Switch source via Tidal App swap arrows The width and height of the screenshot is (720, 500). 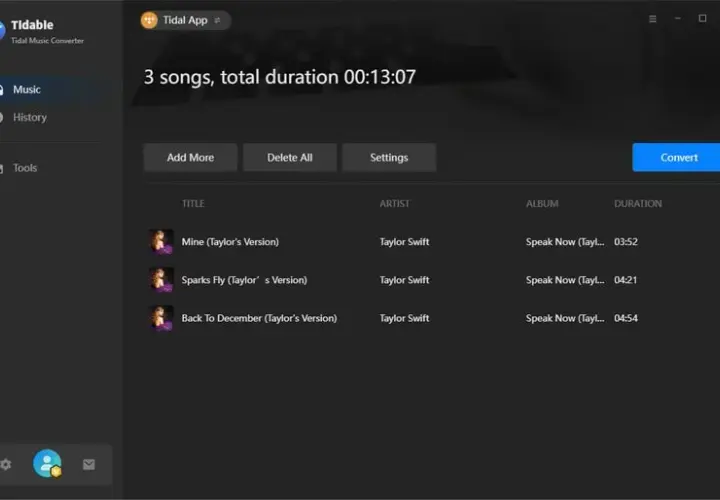pyautogui.click(x=217, y=20)
